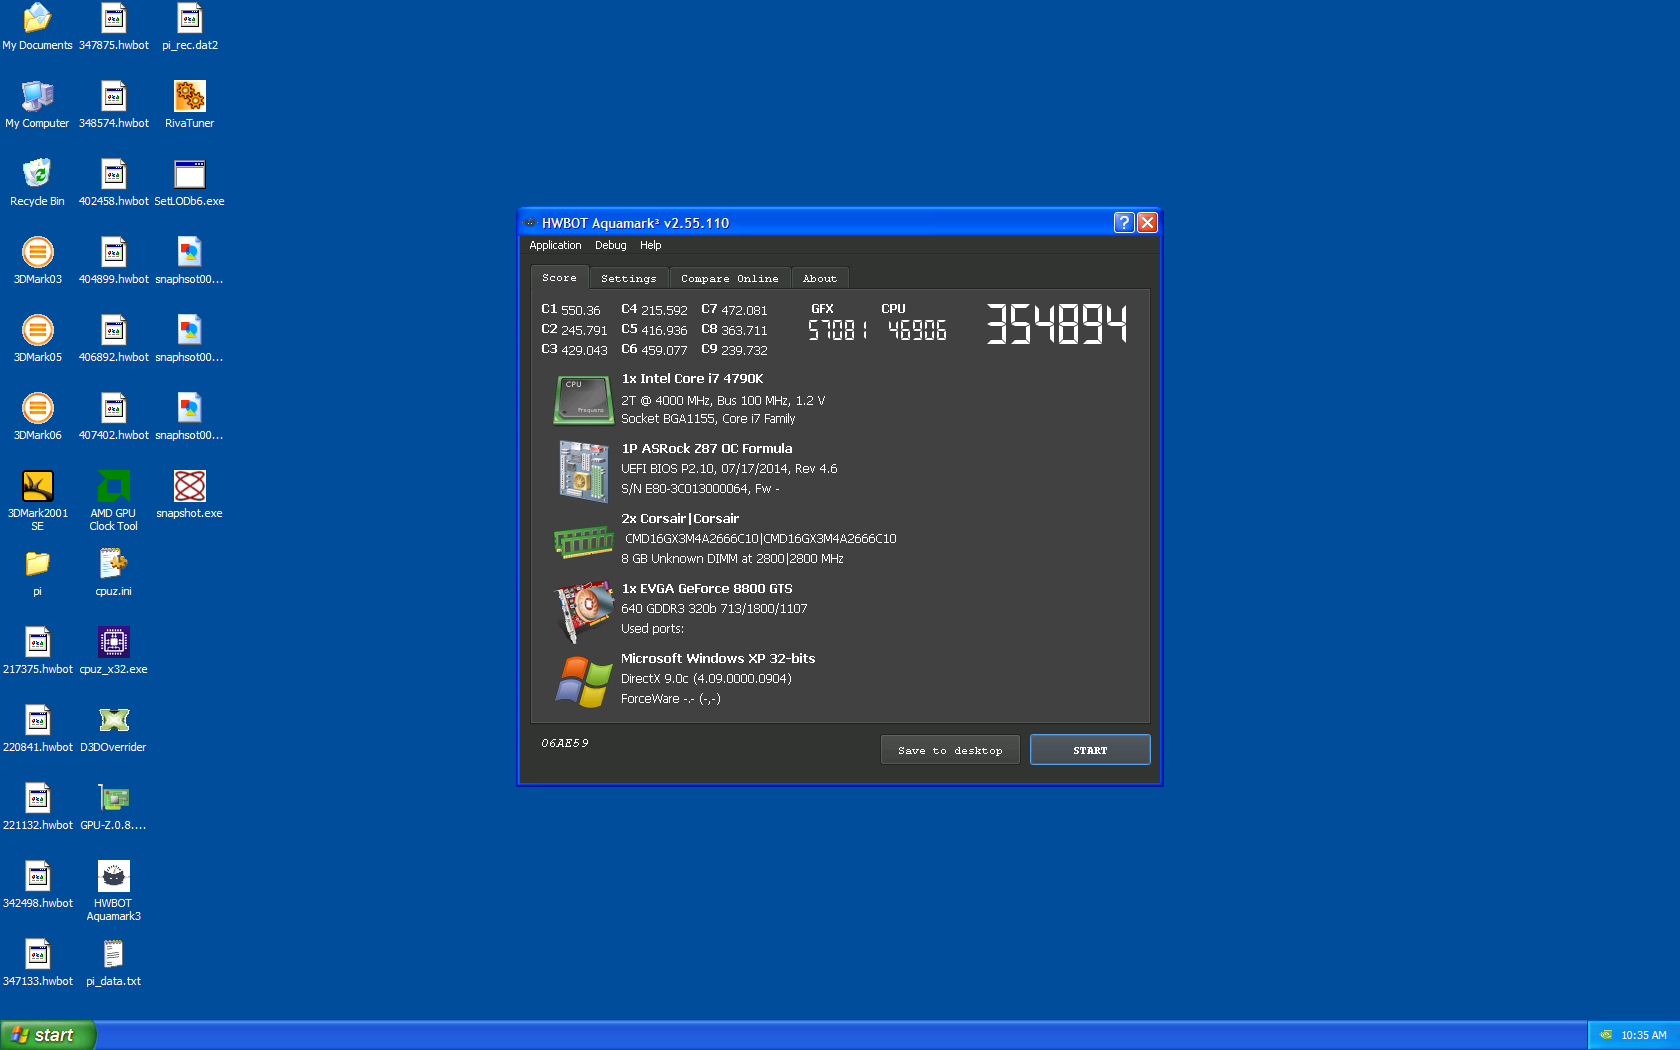
Task: Open cpuz.ini file icon
Action: [113, 572]
